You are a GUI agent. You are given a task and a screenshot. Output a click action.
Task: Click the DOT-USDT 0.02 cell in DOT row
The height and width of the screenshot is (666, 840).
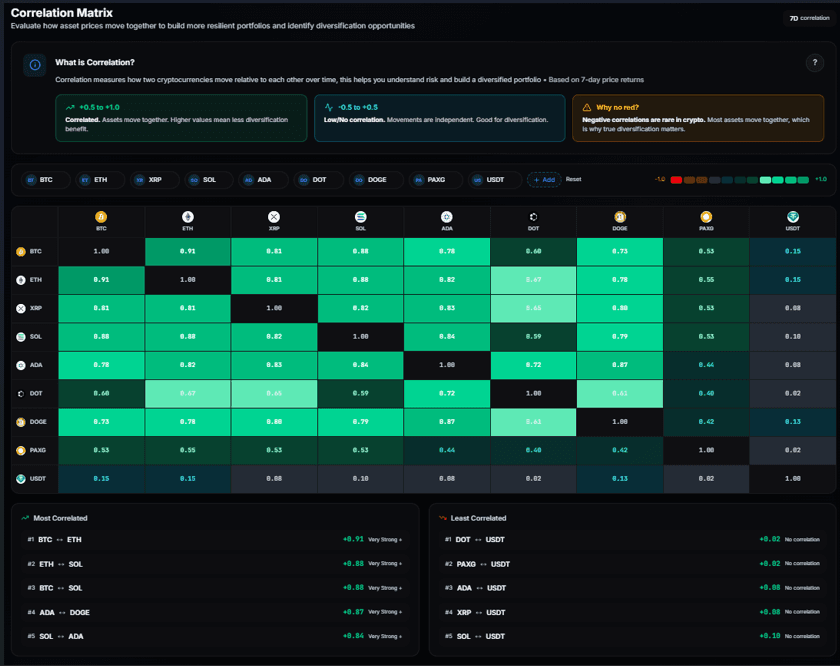click(793, 393)
